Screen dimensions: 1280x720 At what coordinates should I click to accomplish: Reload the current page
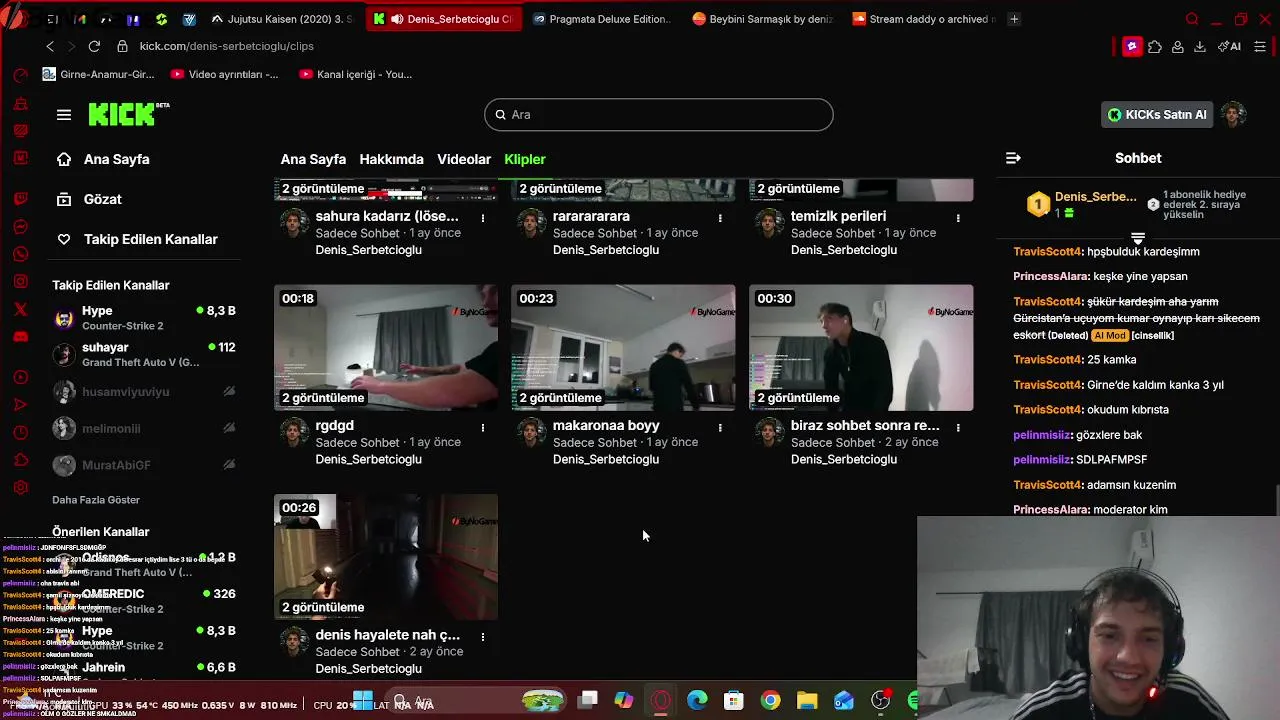point(94,46)
